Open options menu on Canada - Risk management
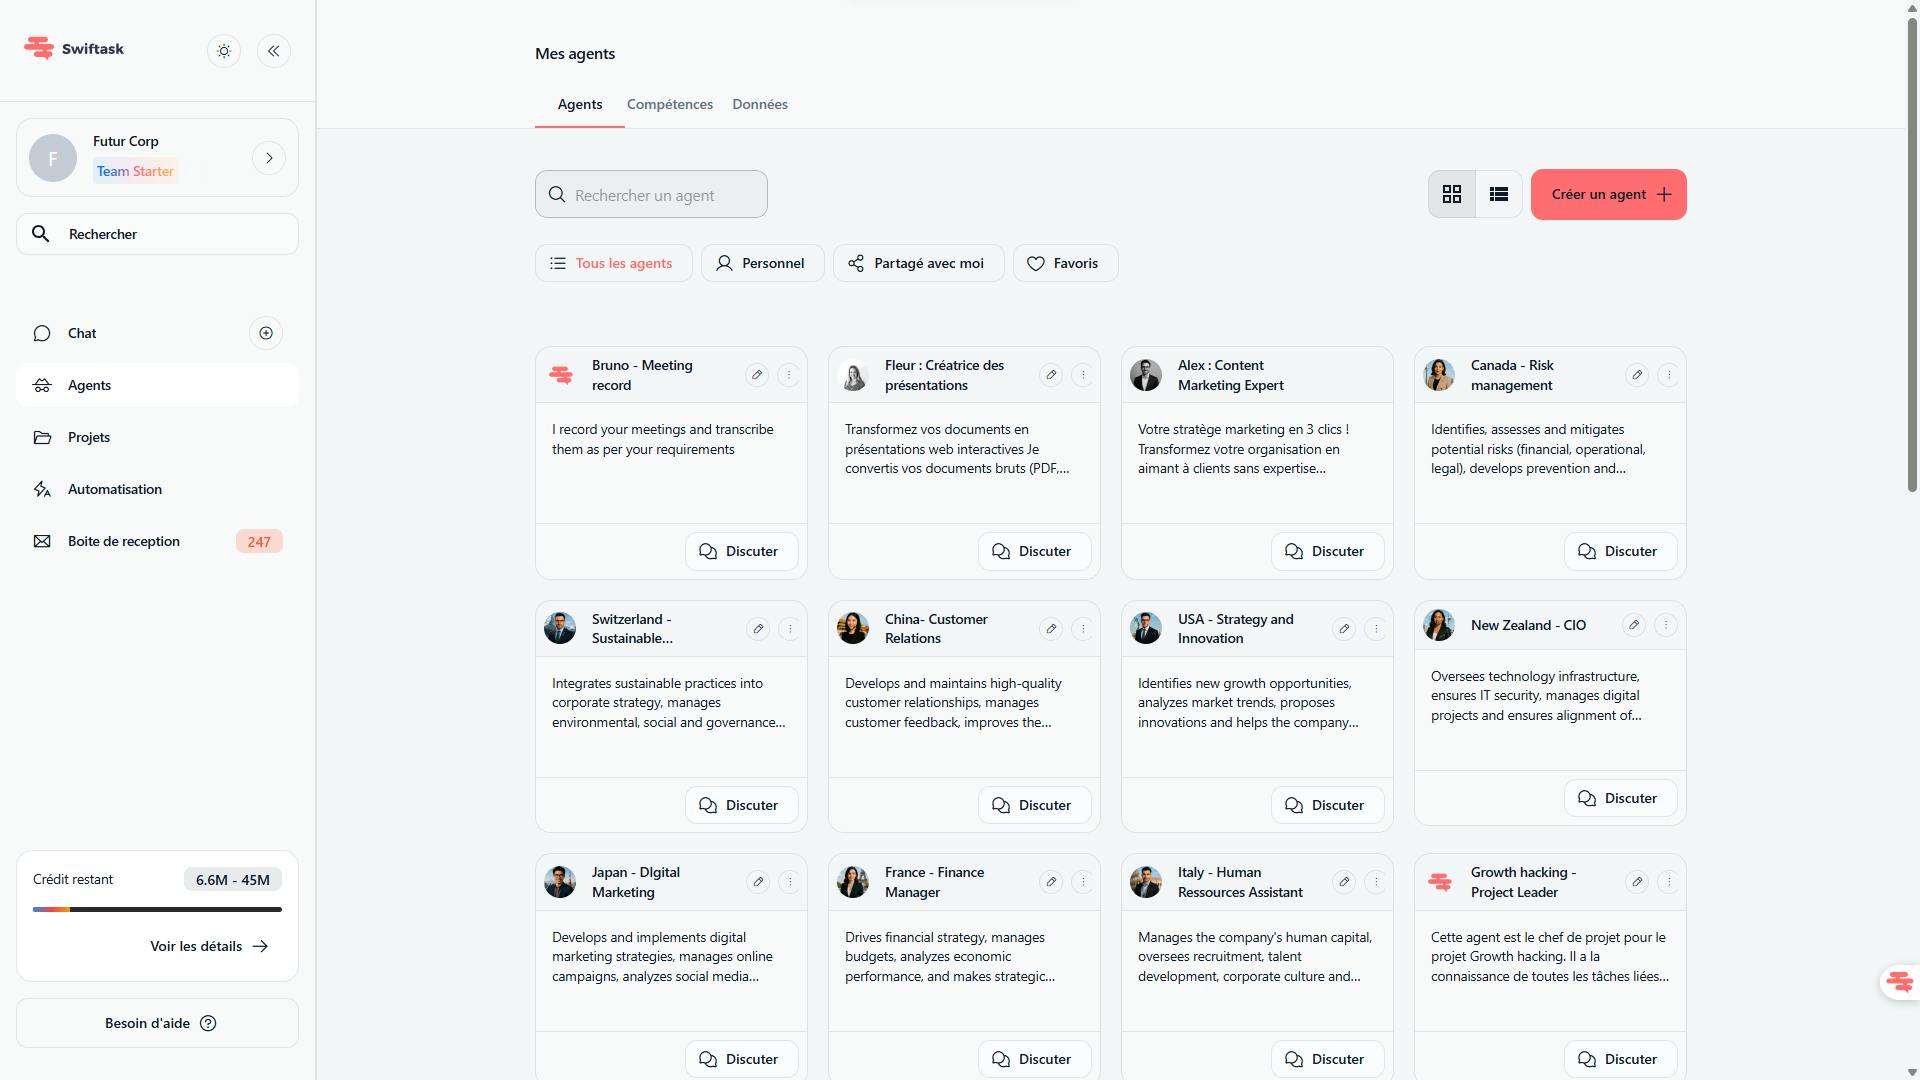 [1668, 375]
